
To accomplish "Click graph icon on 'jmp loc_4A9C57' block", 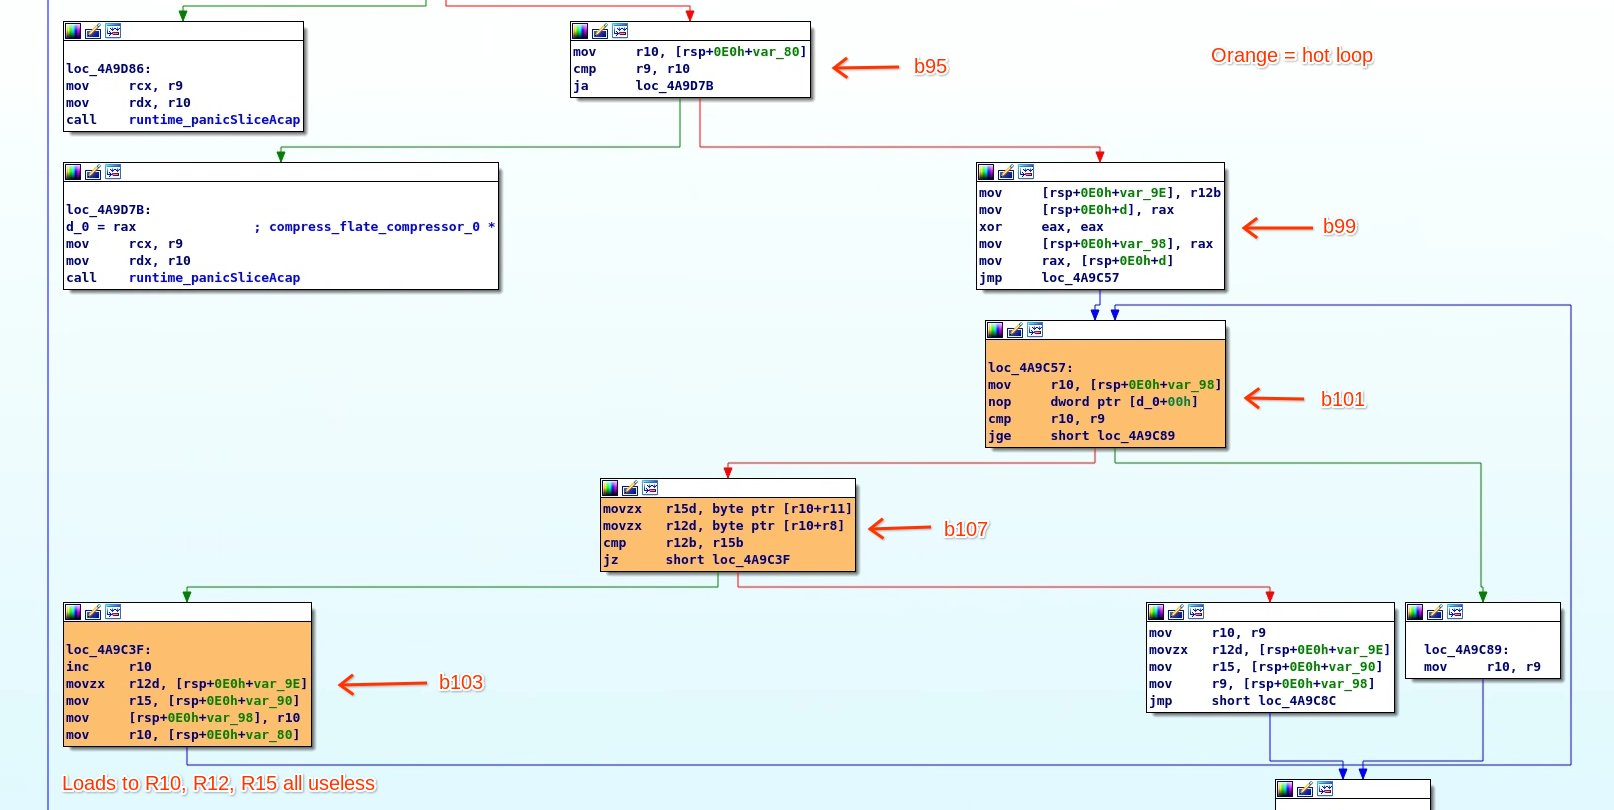I will [1026, 172].
